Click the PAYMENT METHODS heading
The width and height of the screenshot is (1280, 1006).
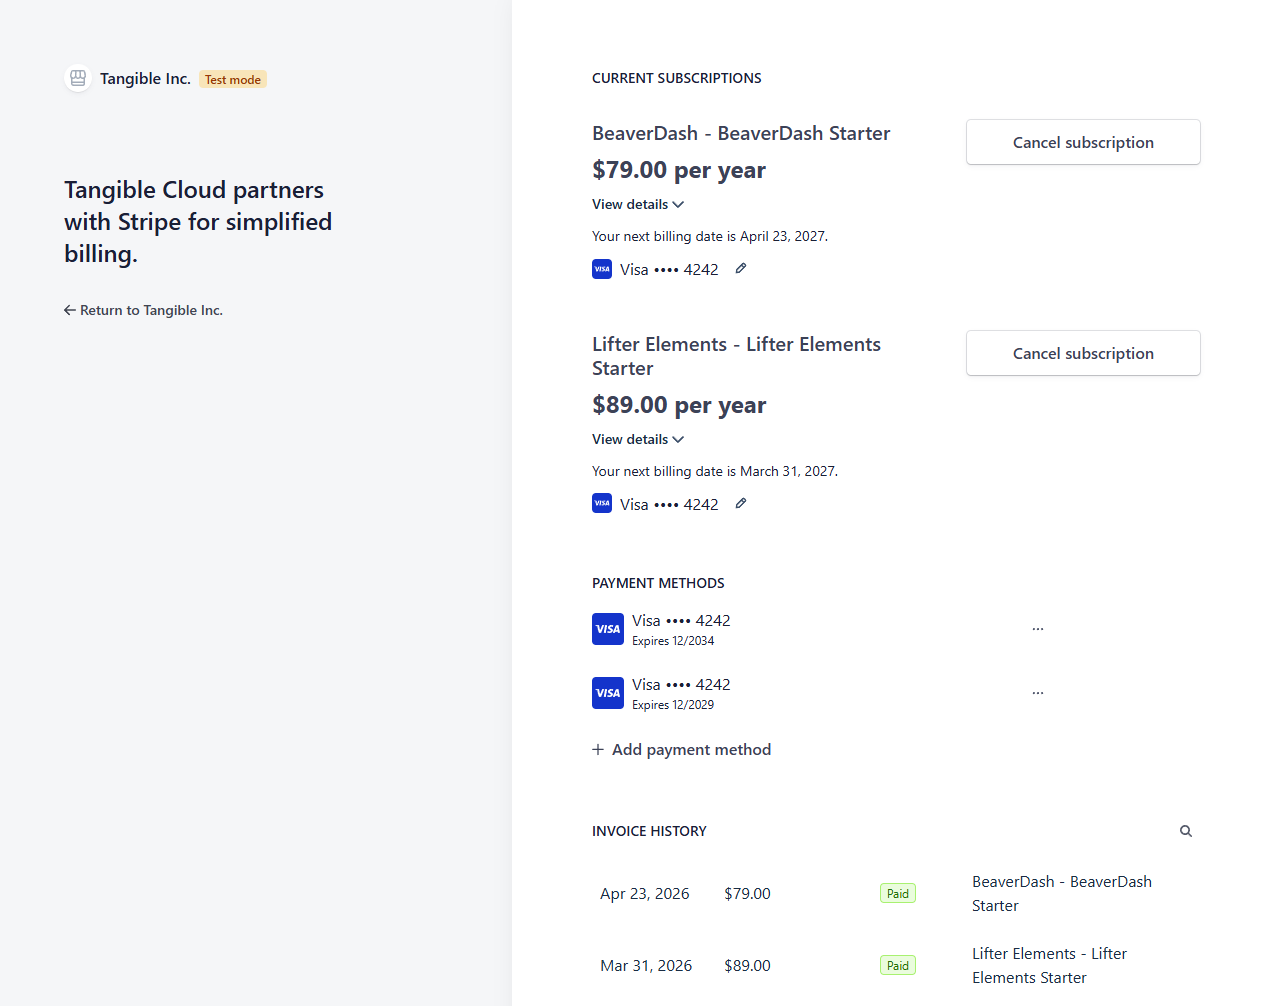pos(658,583)
